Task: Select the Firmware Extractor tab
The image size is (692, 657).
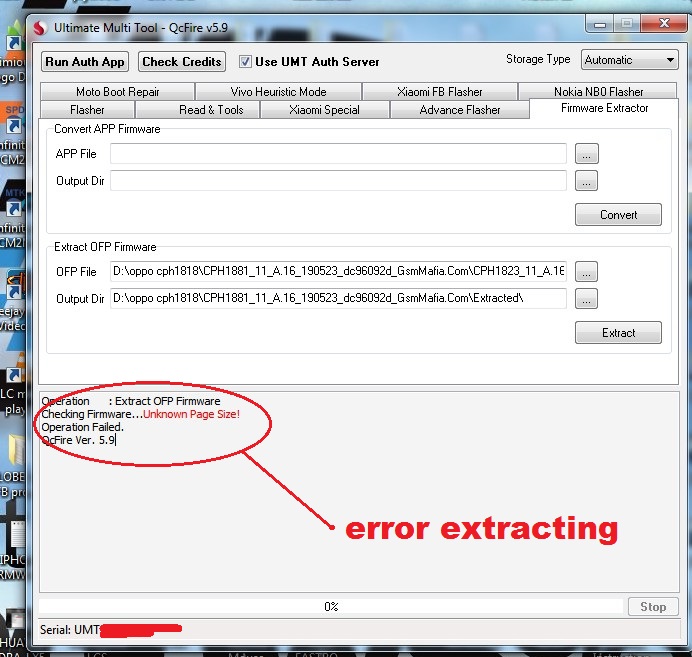Action: pos(604,108)
